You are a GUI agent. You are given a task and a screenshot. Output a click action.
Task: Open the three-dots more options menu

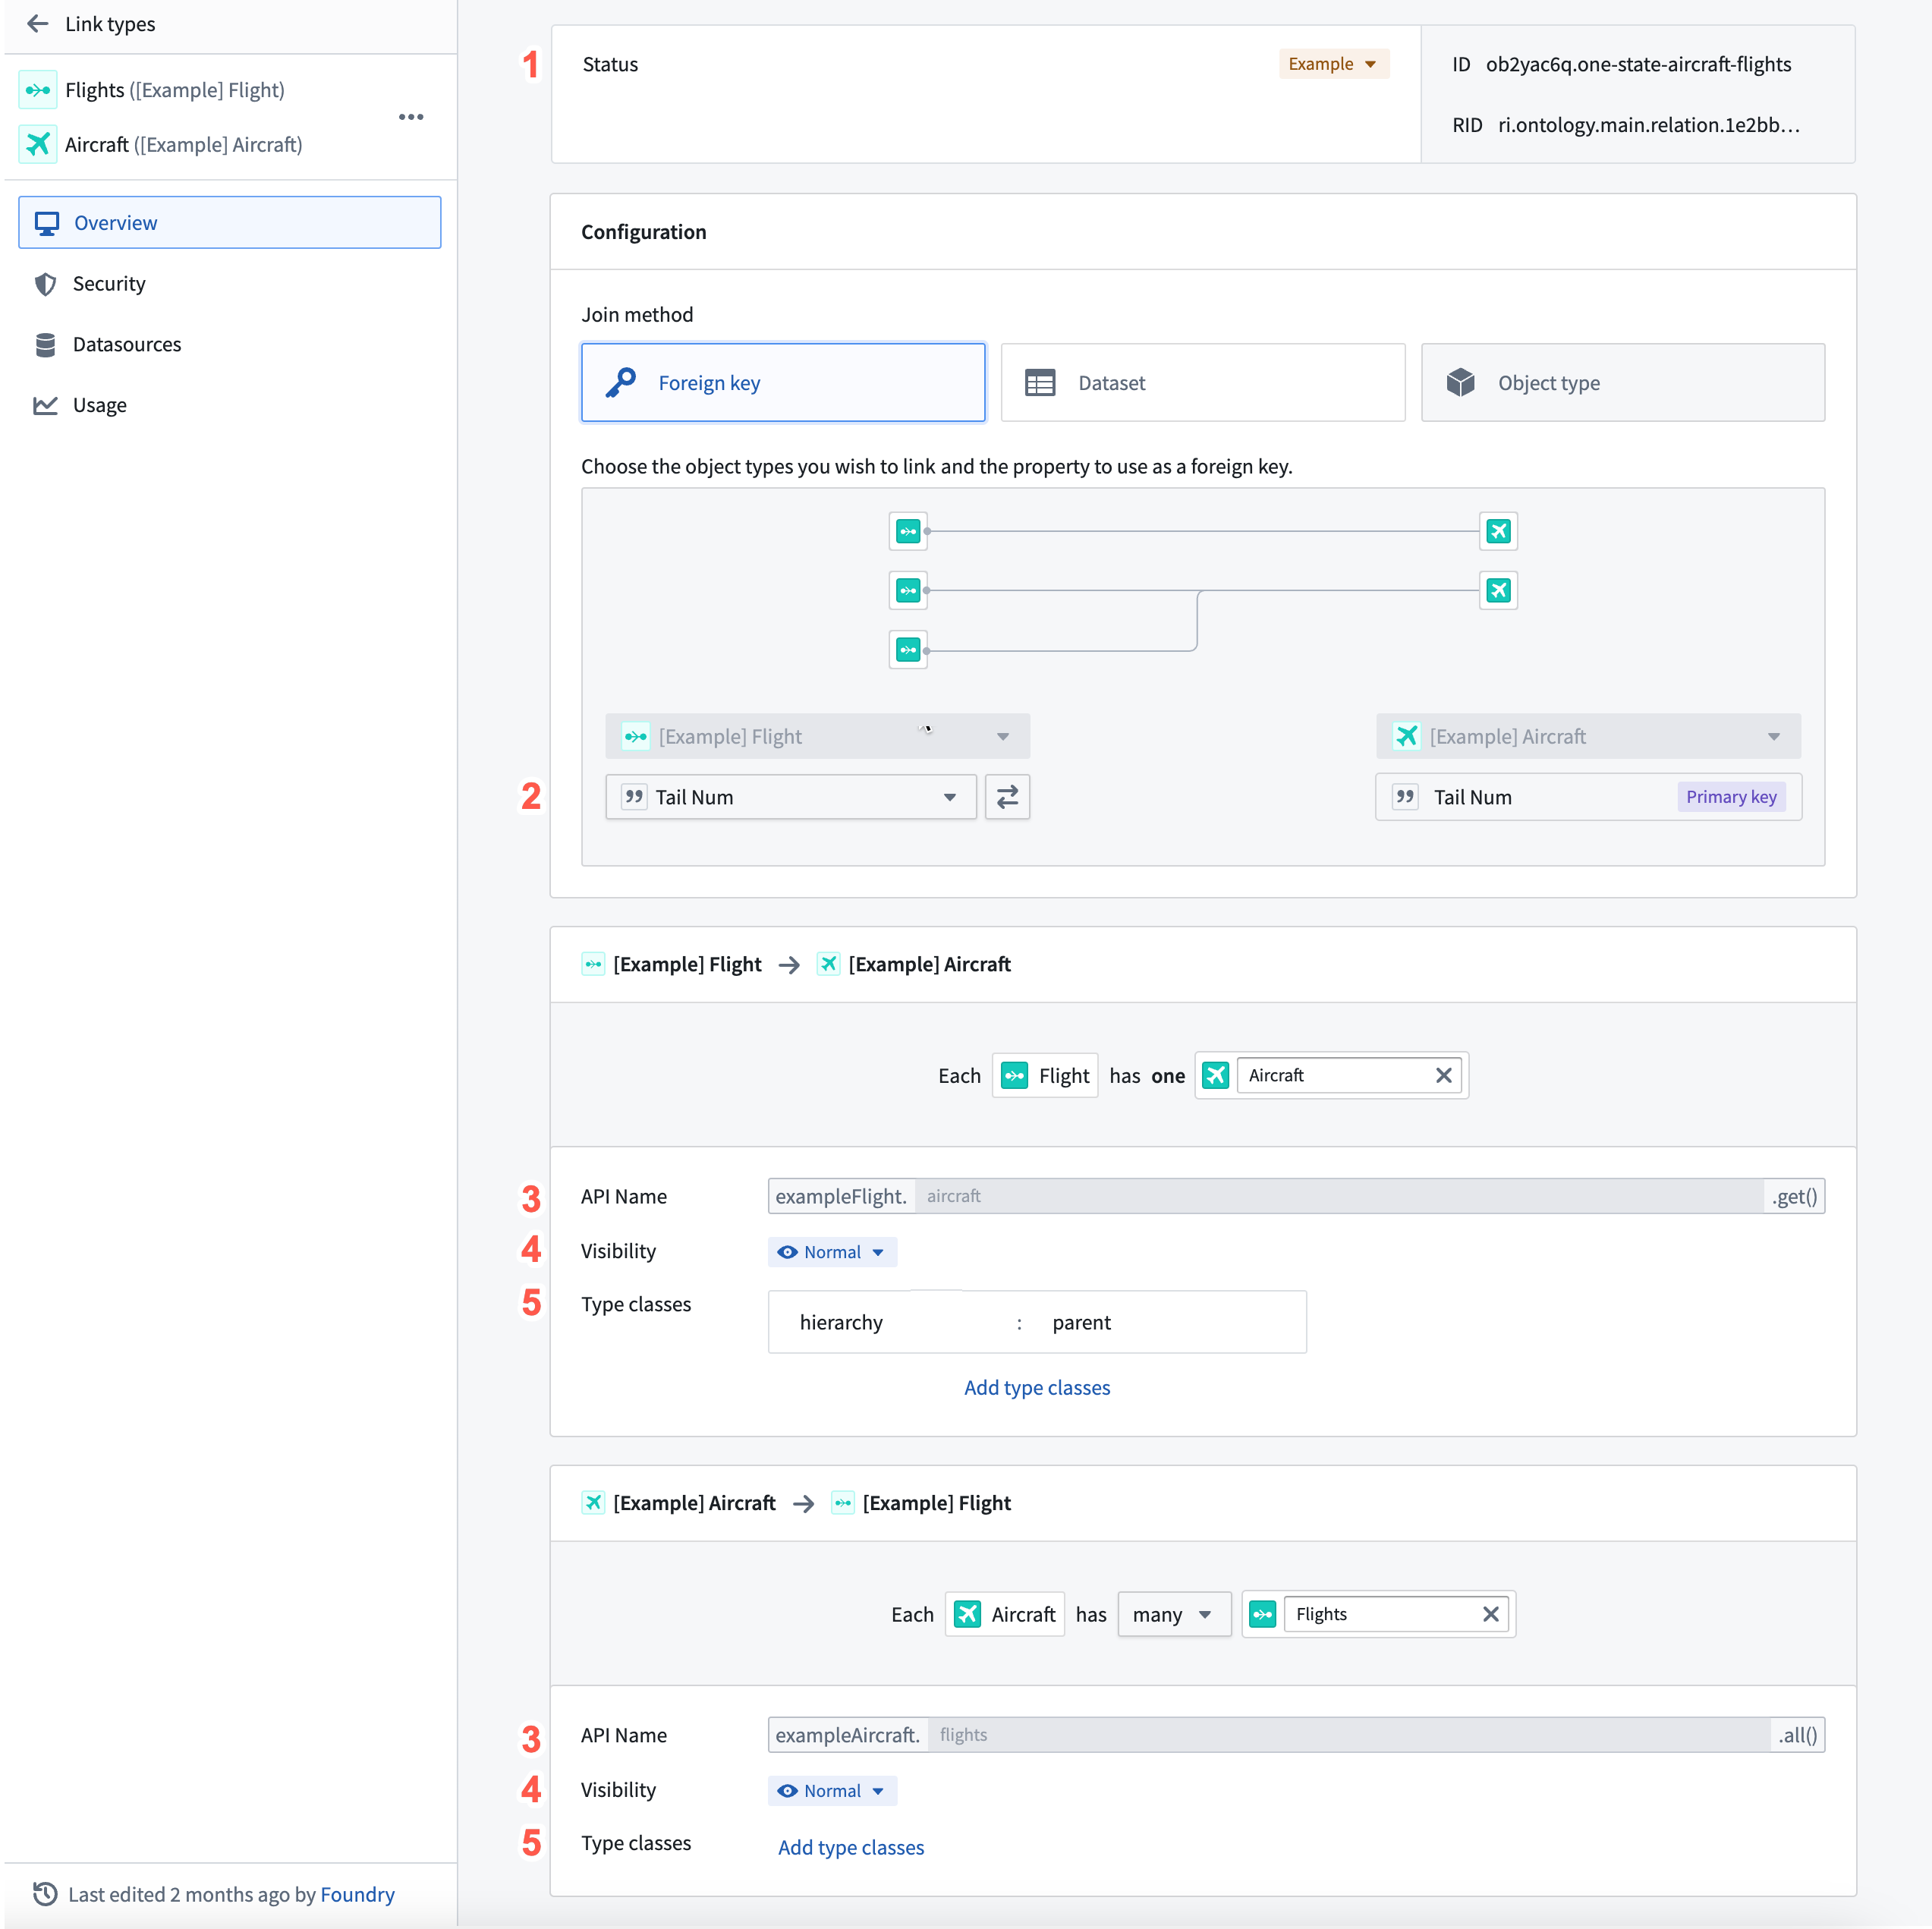click(x=411, y=117)
